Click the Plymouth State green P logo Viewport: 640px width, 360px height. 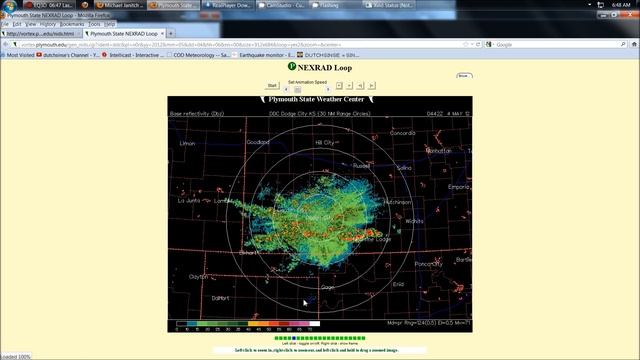coord(292,66)
